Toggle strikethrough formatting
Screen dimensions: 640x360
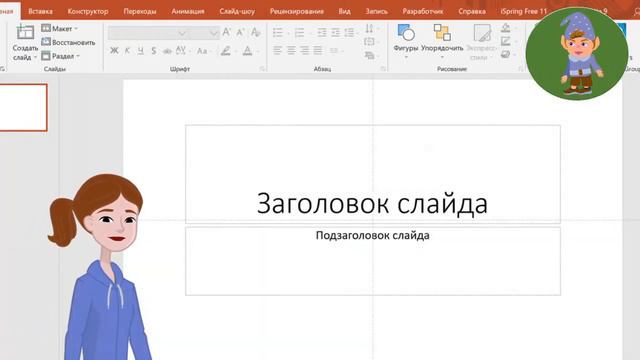click(167, 51)
